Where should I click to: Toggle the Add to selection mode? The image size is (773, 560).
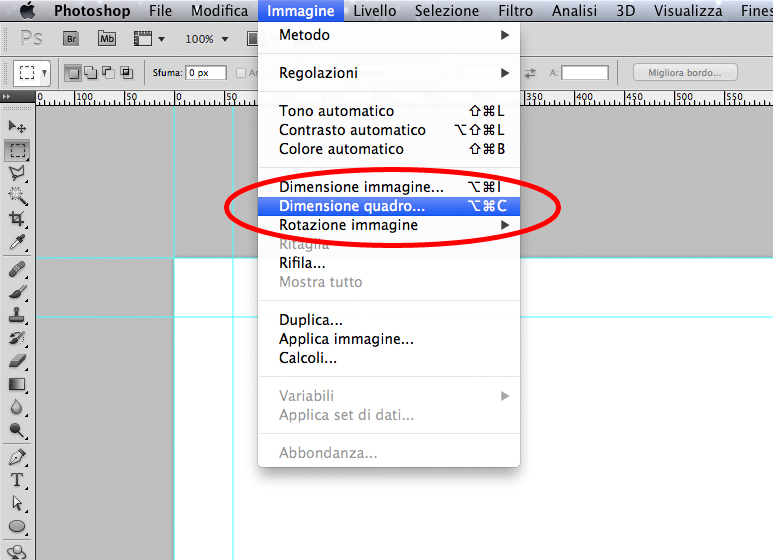(x=91, y=73)
